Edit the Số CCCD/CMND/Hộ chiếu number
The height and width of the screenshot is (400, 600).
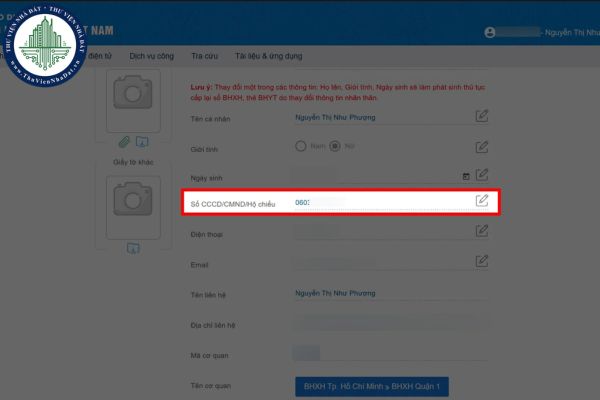(x=482, y=201)
